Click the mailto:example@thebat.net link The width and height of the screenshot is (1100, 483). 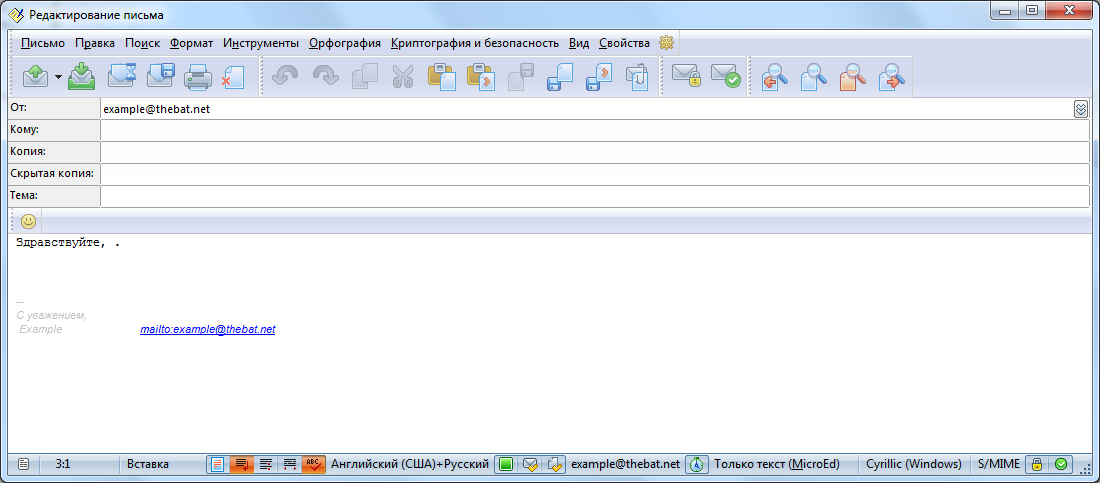[x=208, y=329]
